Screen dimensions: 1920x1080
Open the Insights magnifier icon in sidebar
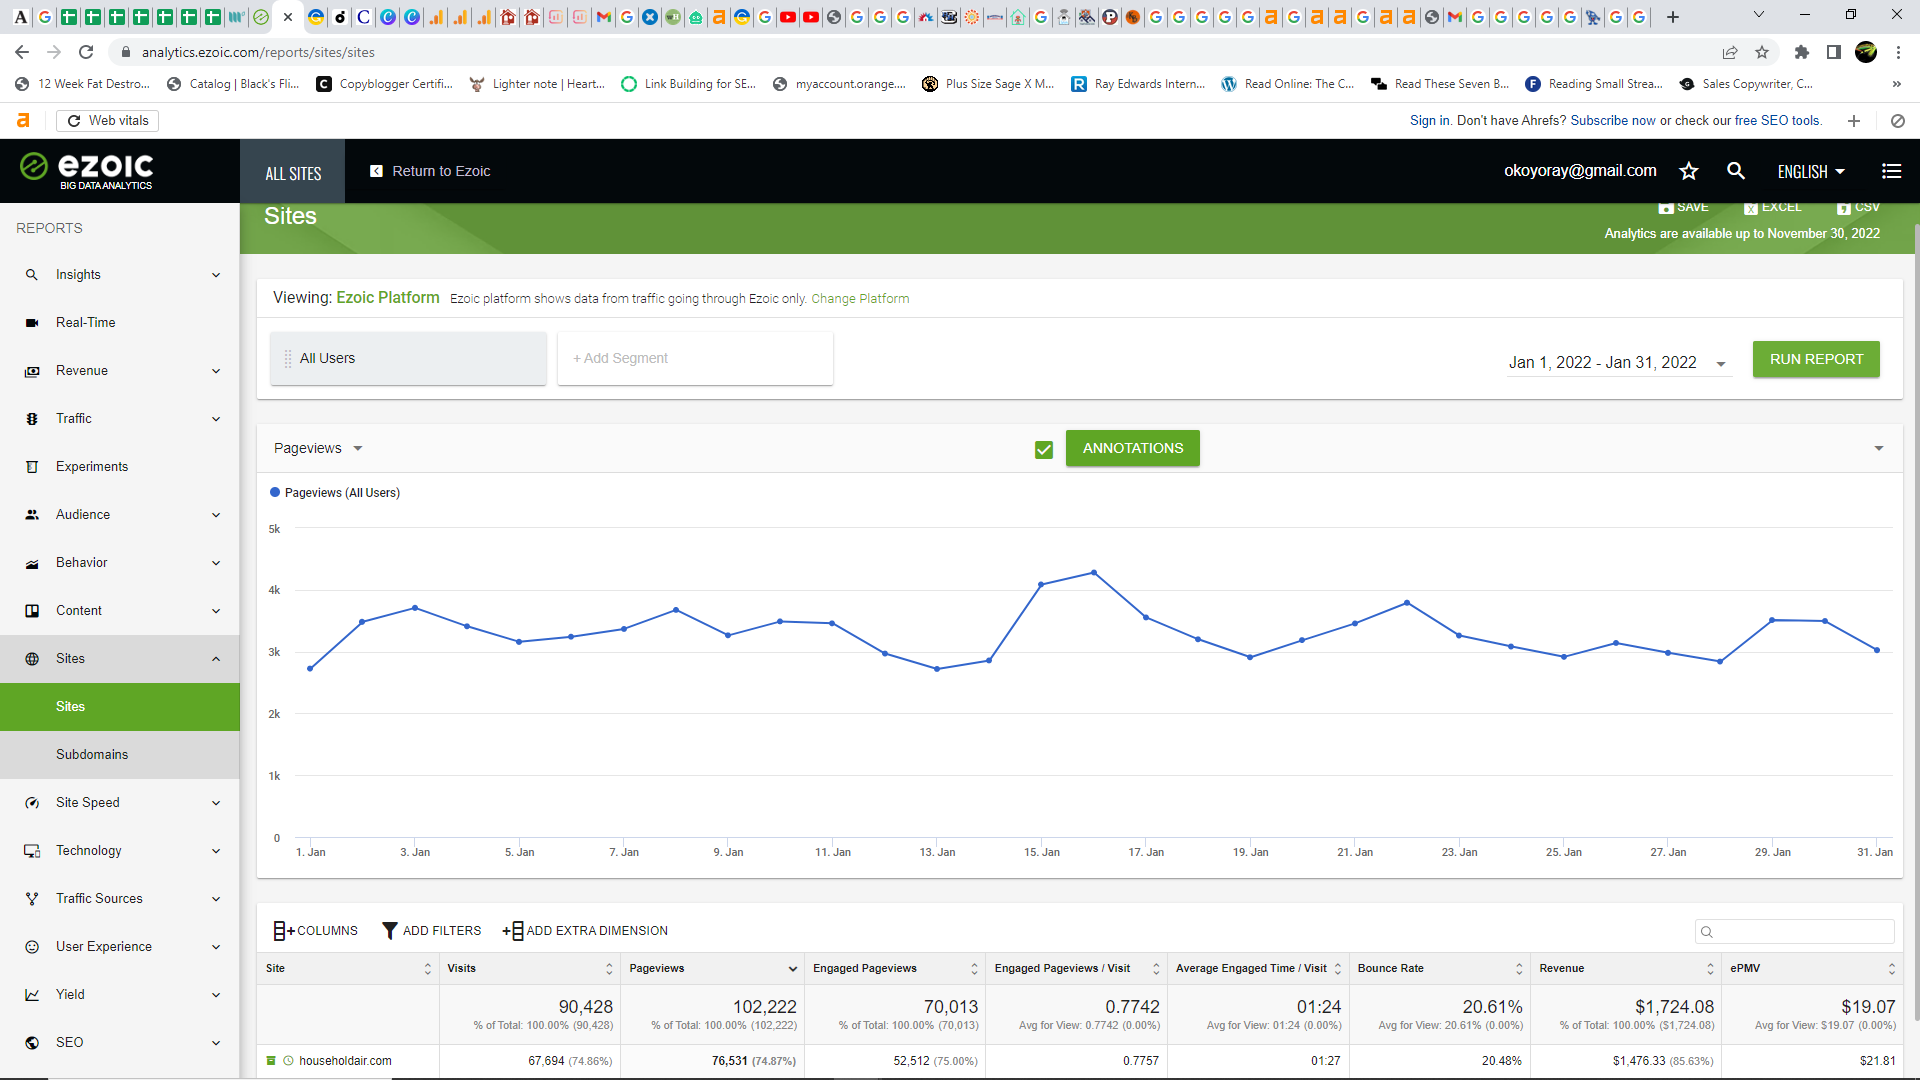coord(32,275)
